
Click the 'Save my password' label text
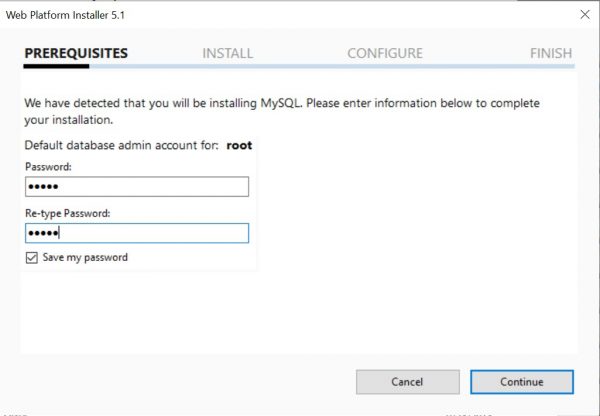click(x=84, y=257)
